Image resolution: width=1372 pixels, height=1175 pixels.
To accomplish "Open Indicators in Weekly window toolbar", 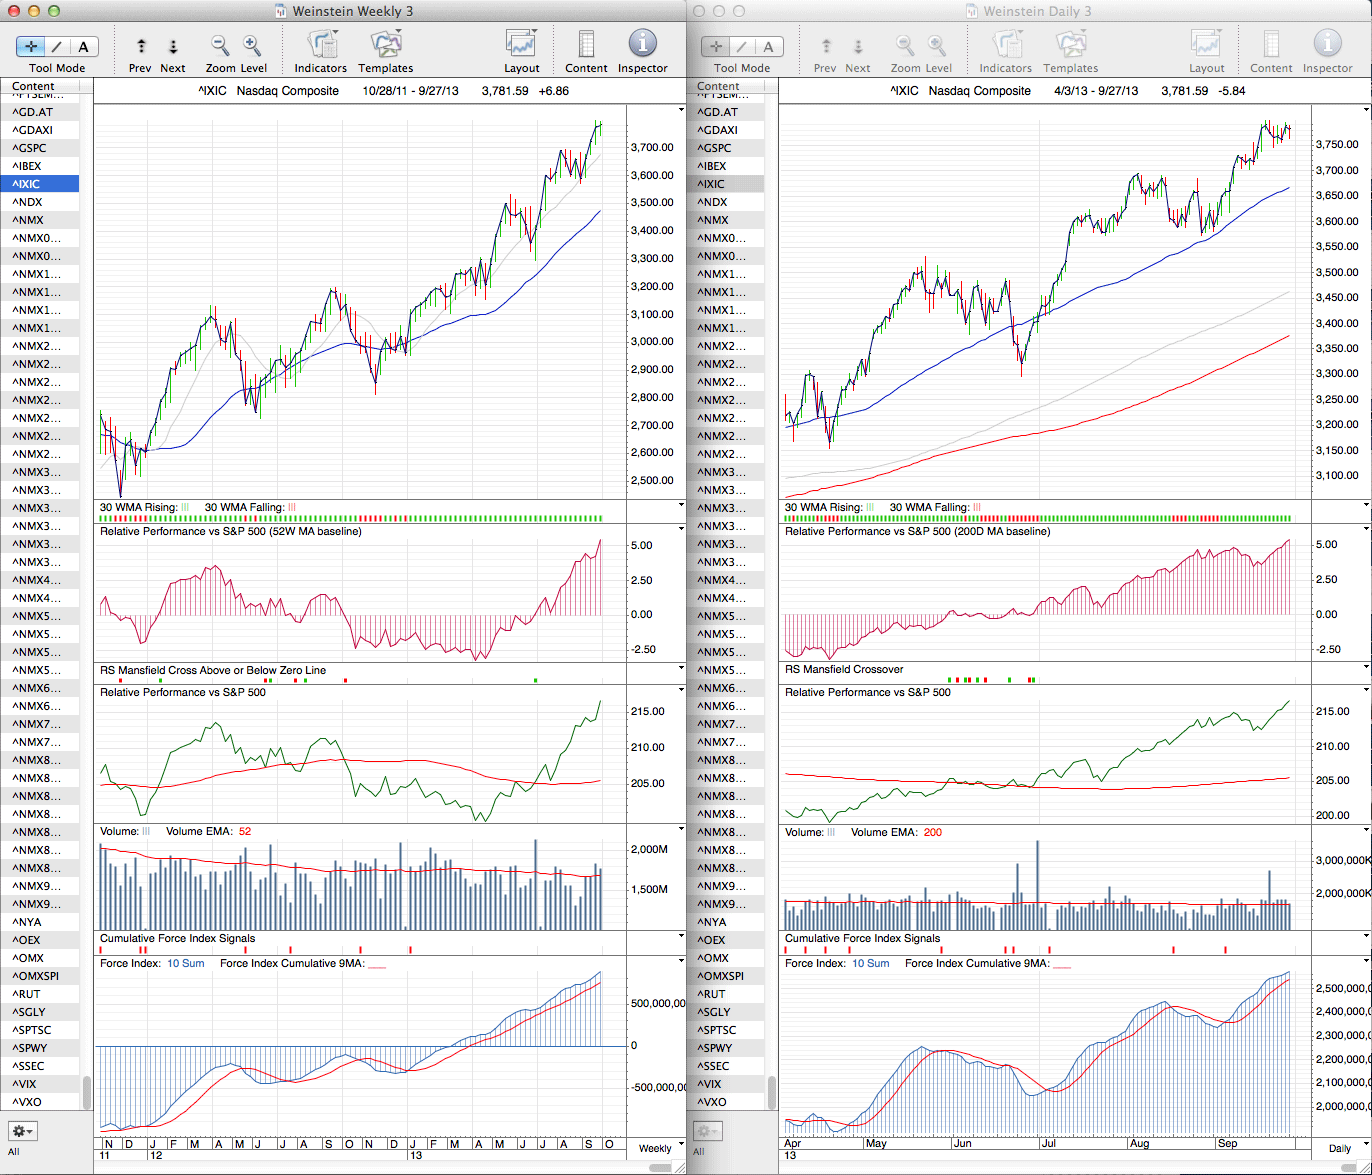I will (321, 46).
